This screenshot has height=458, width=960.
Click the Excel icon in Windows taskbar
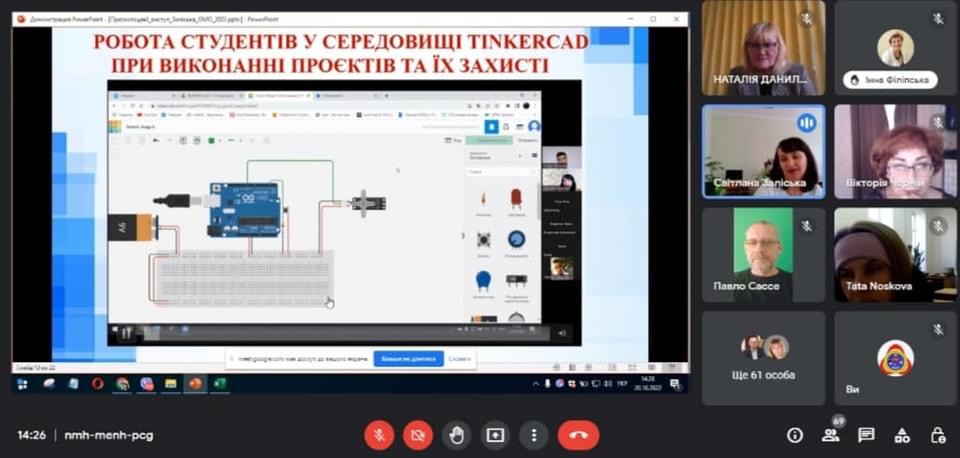pos(219,383)
